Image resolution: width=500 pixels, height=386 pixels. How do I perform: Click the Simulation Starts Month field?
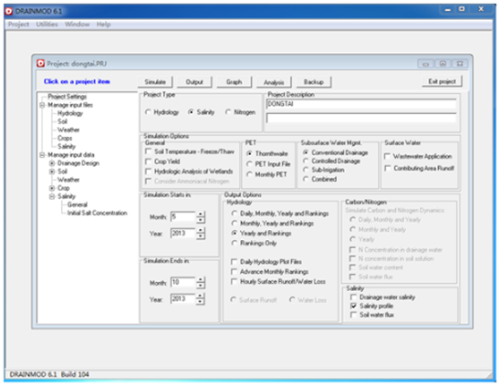click(183, 217)
